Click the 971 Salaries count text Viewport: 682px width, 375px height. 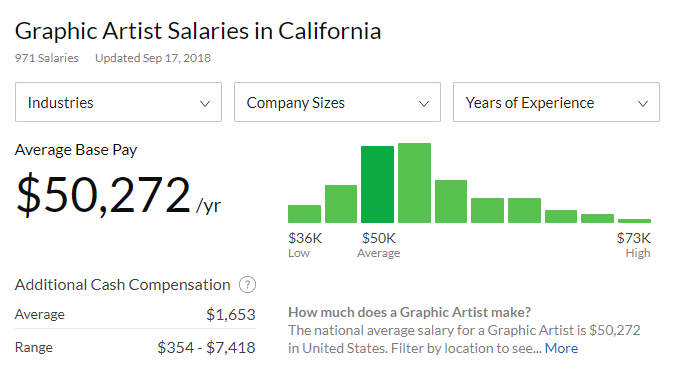[47, 58]
